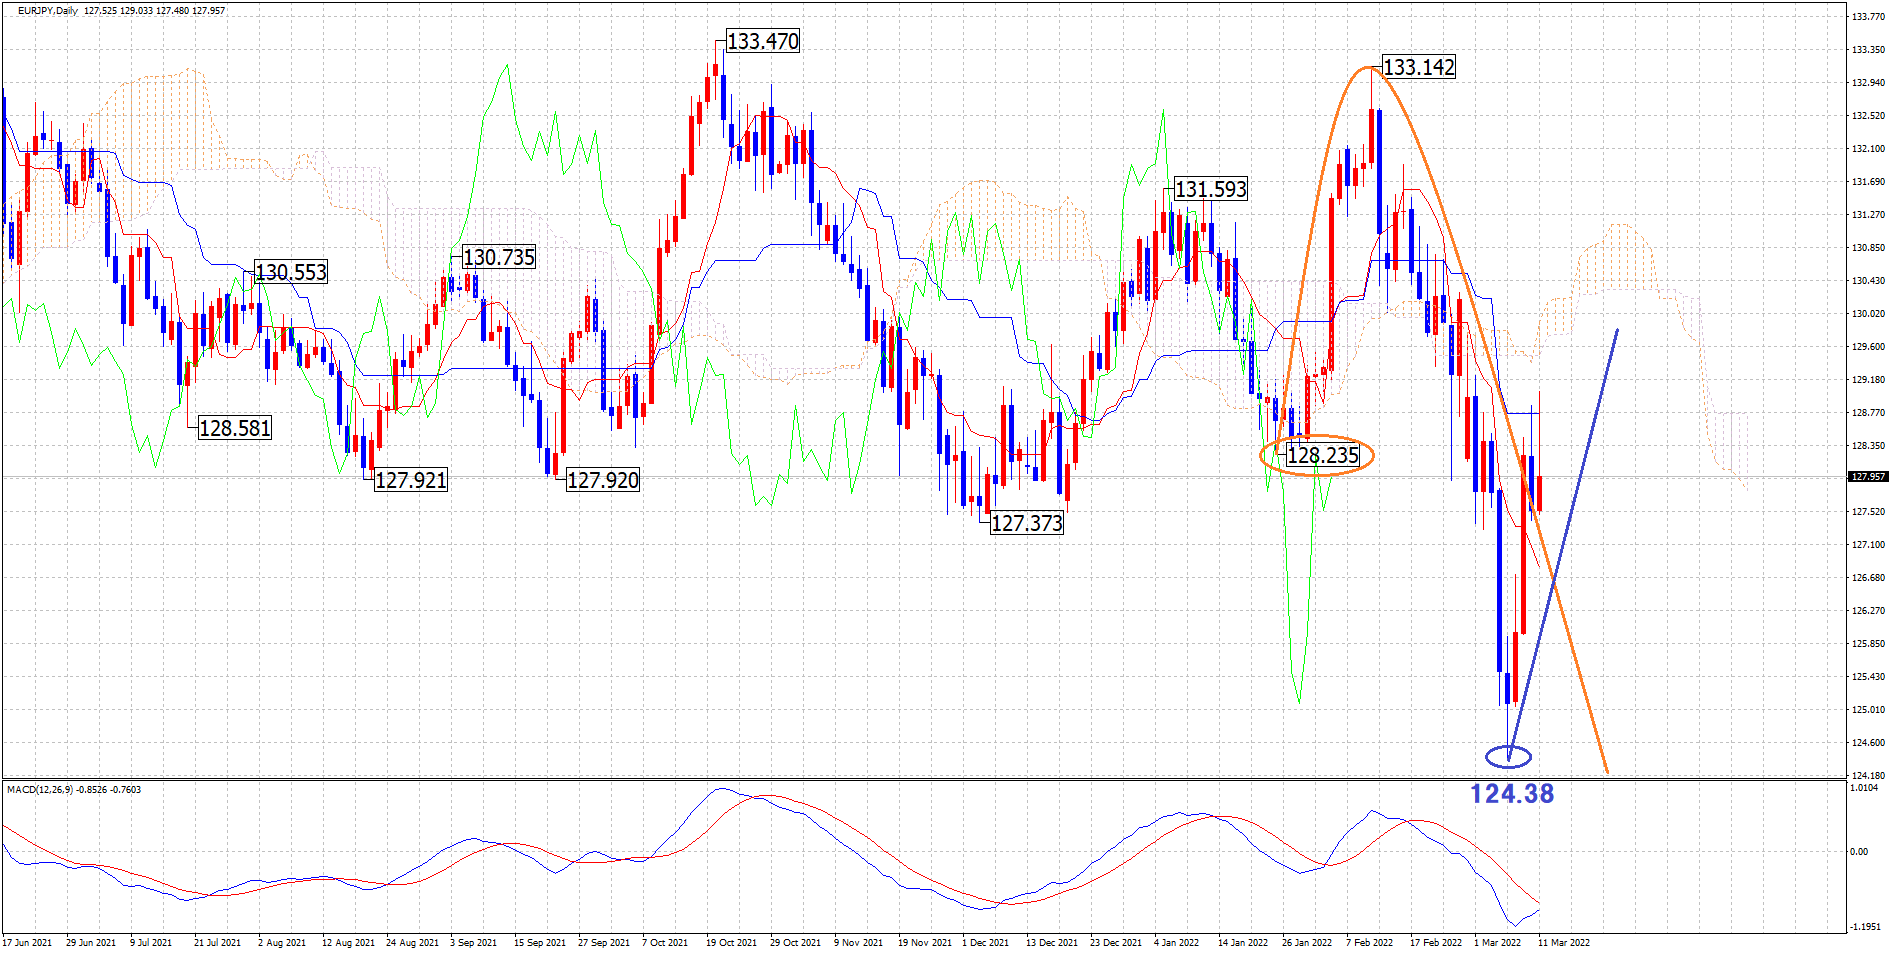Select the blue 124.38 text annotation
Viewport: 1892px width, 954px height.
(1511, 794)
